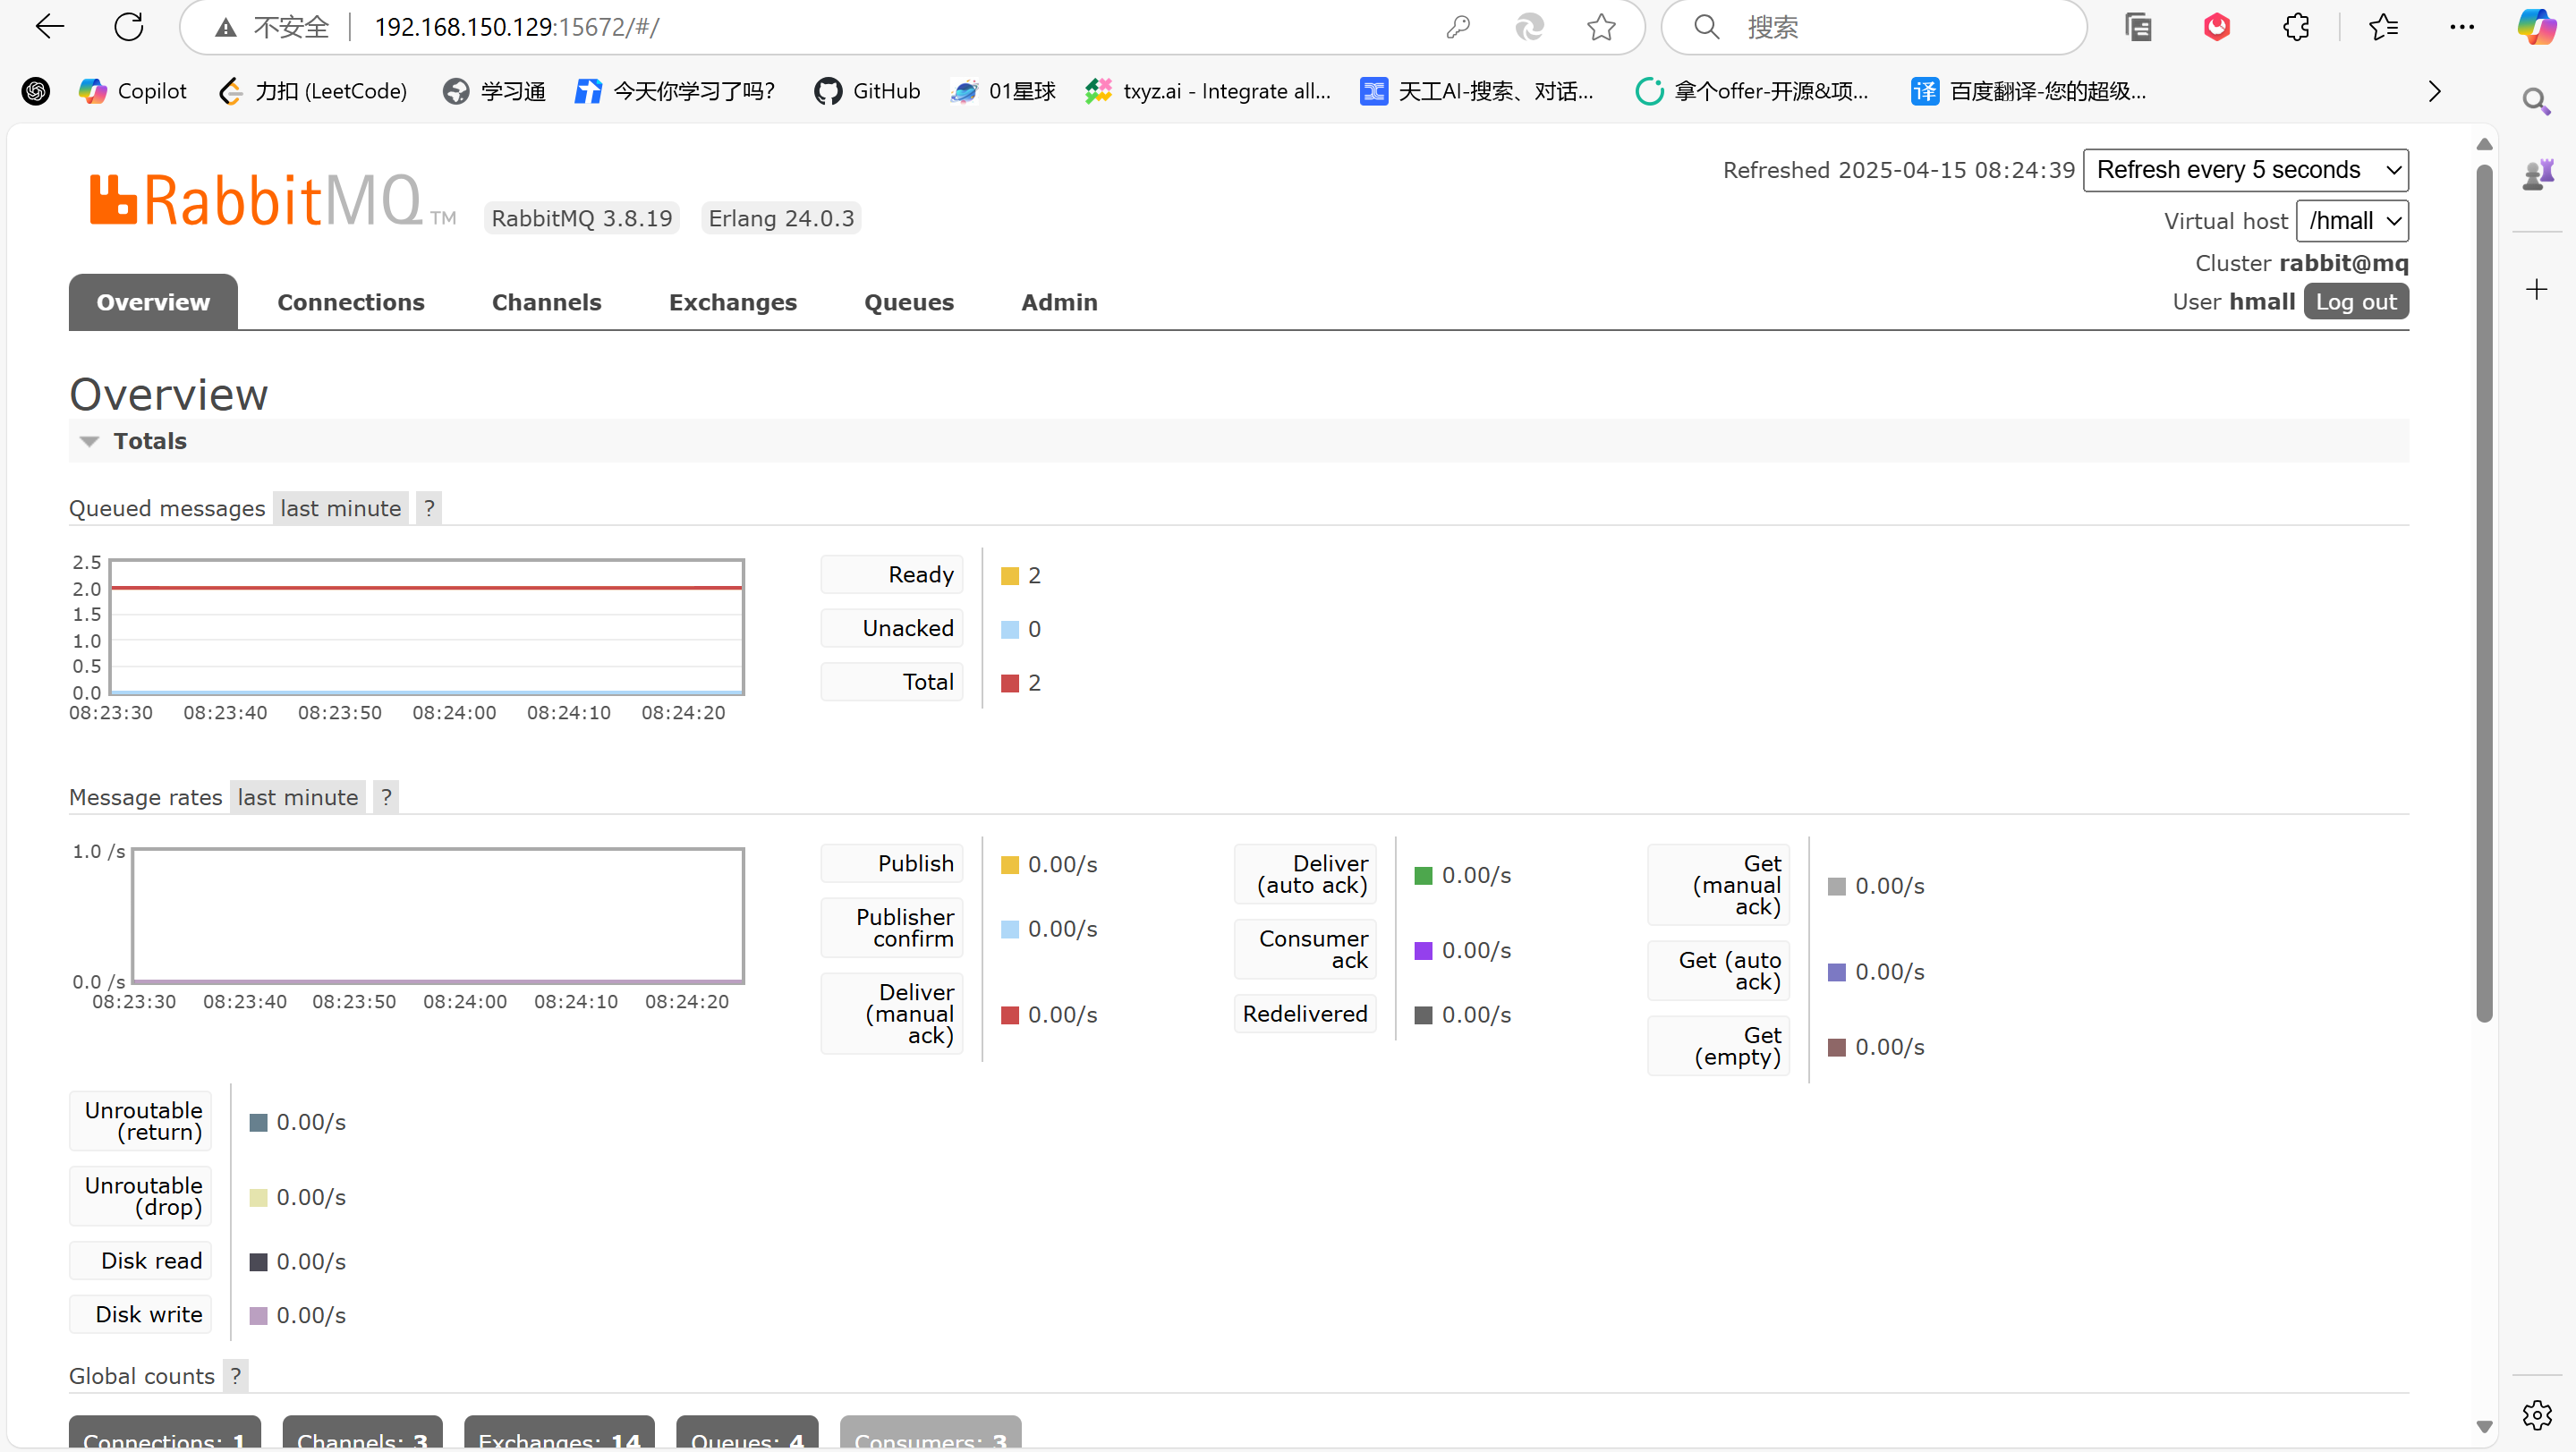Click the favorites star in the address bar
Screen dimensions: 2576x1452
click(x=1600, y=27)
